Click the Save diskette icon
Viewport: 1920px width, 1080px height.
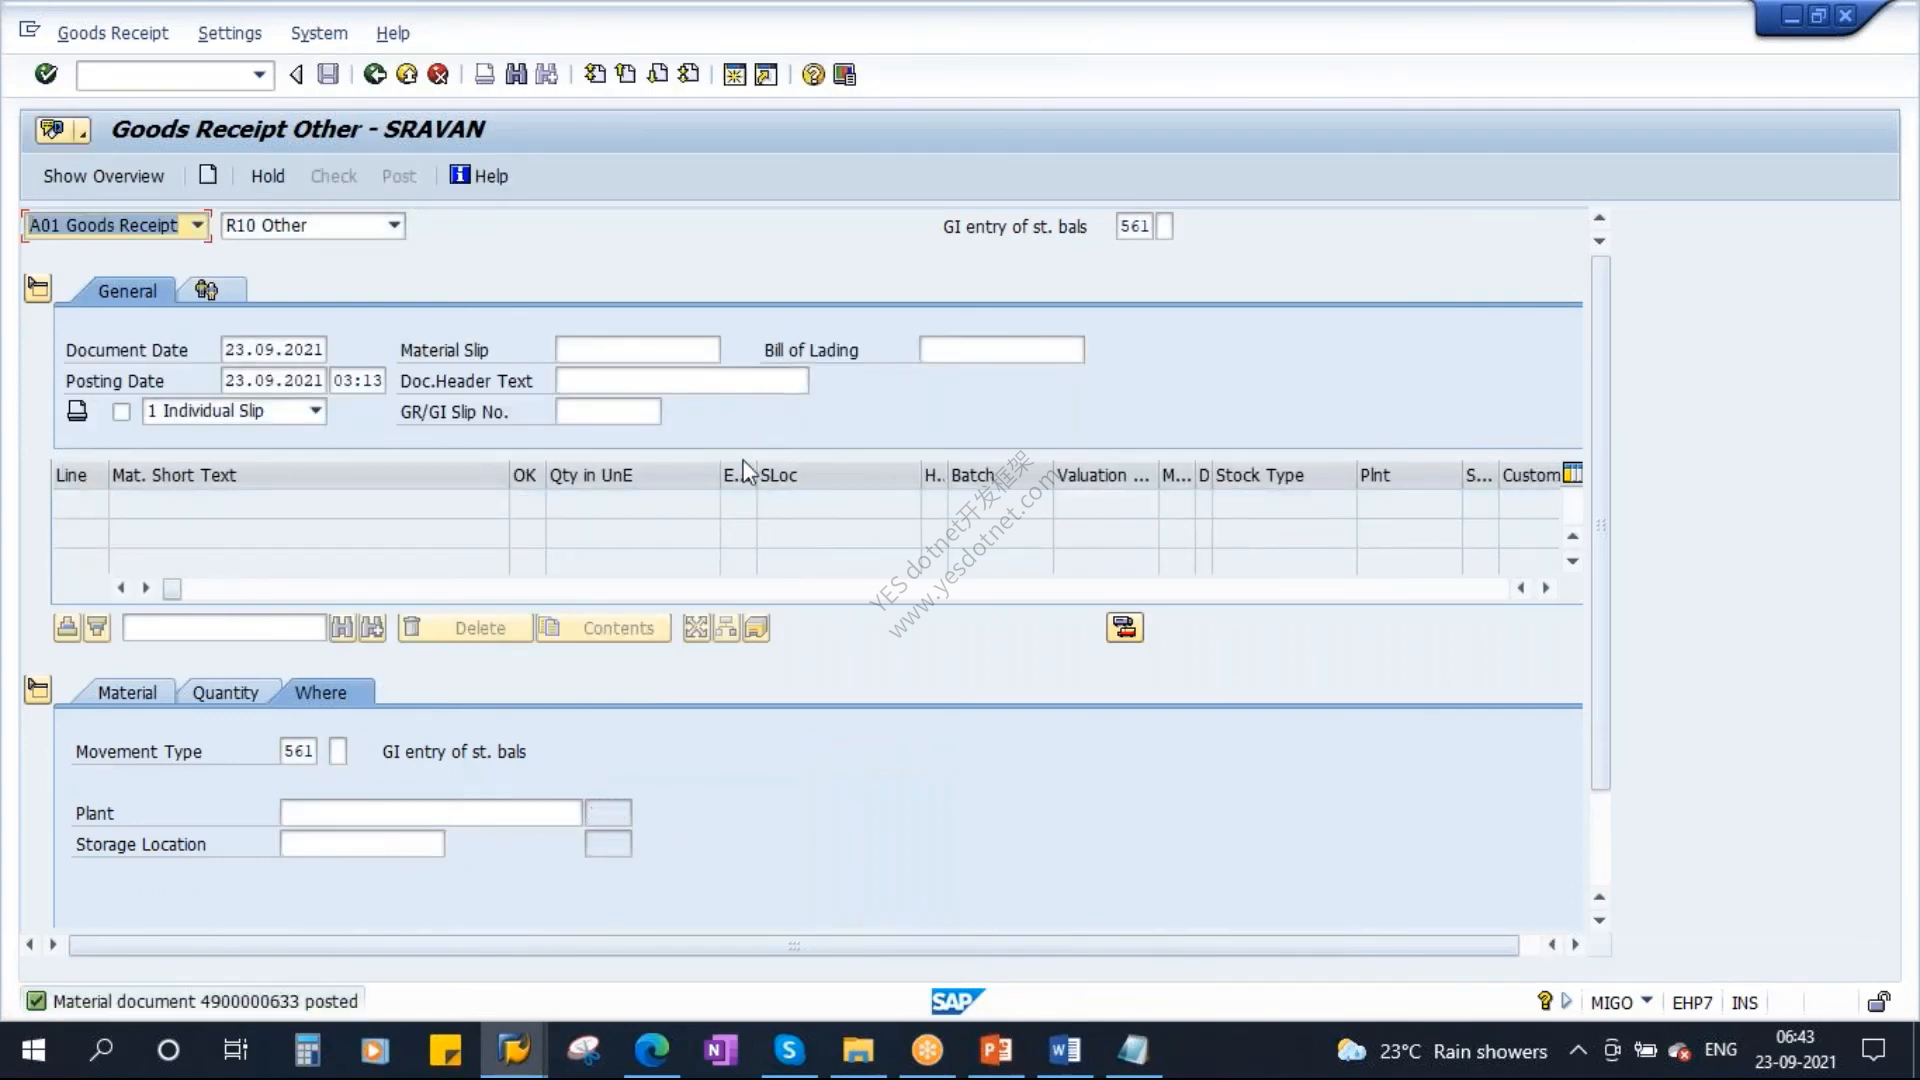[328, 74]
